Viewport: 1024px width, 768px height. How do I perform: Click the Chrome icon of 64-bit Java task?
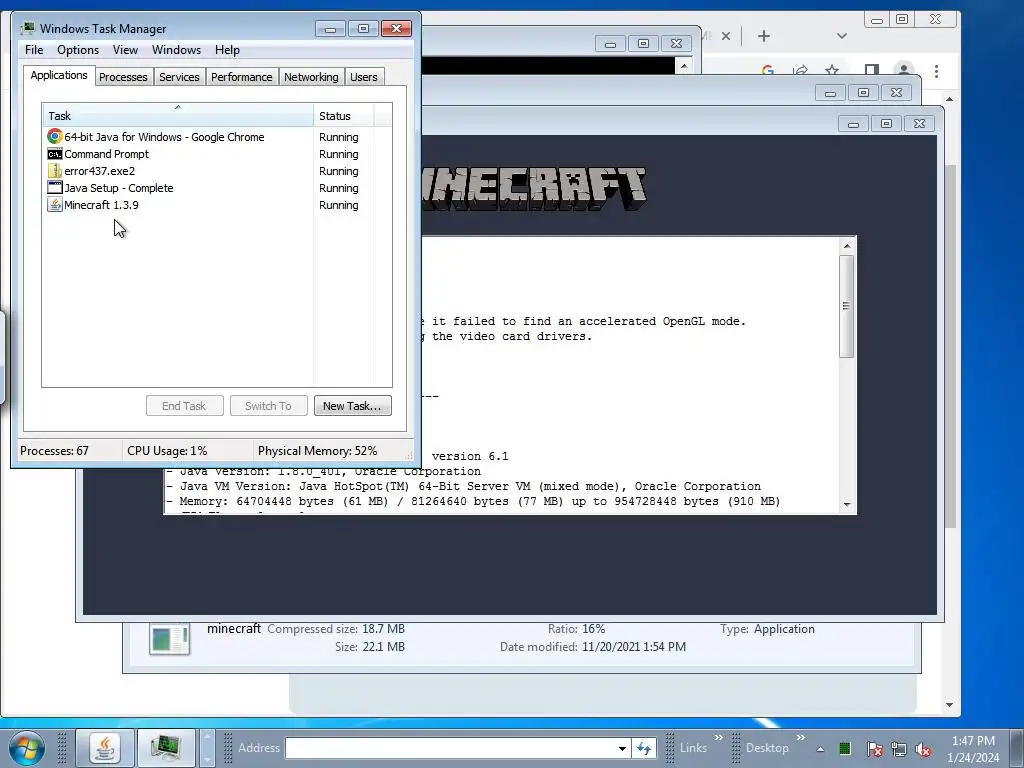coord(55,136)
